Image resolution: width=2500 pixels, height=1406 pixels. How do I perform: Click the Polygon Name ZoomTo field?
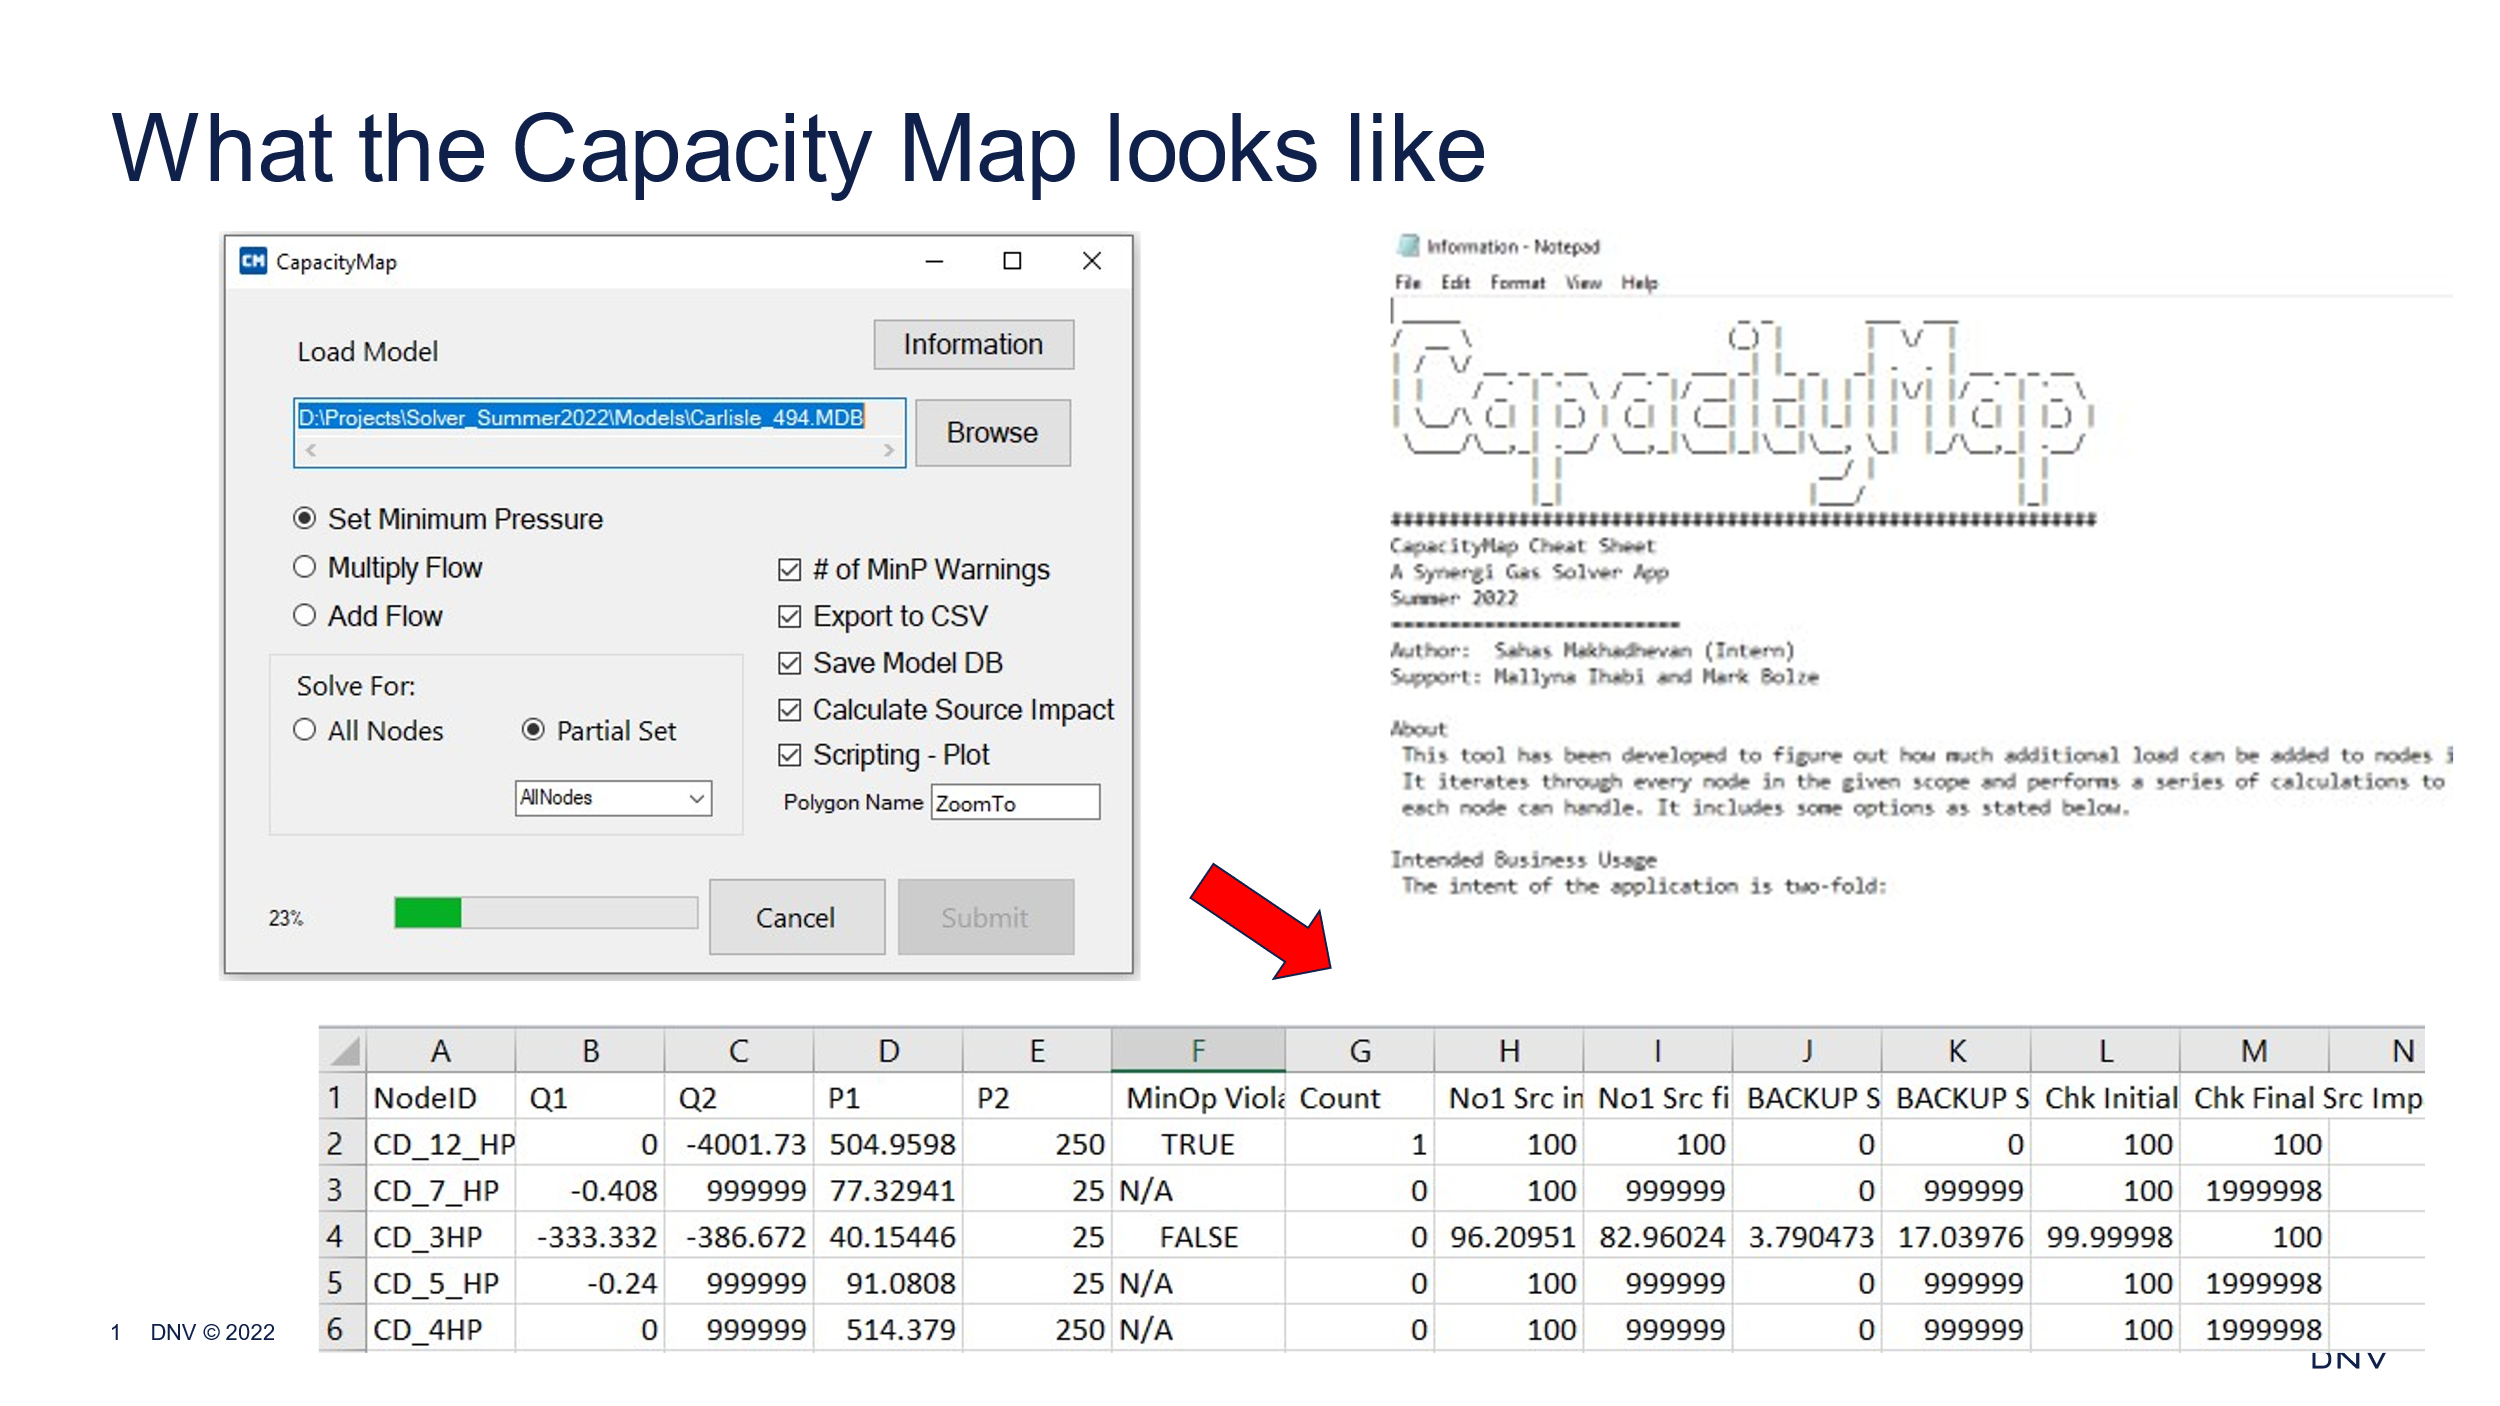click(1015, 802)
